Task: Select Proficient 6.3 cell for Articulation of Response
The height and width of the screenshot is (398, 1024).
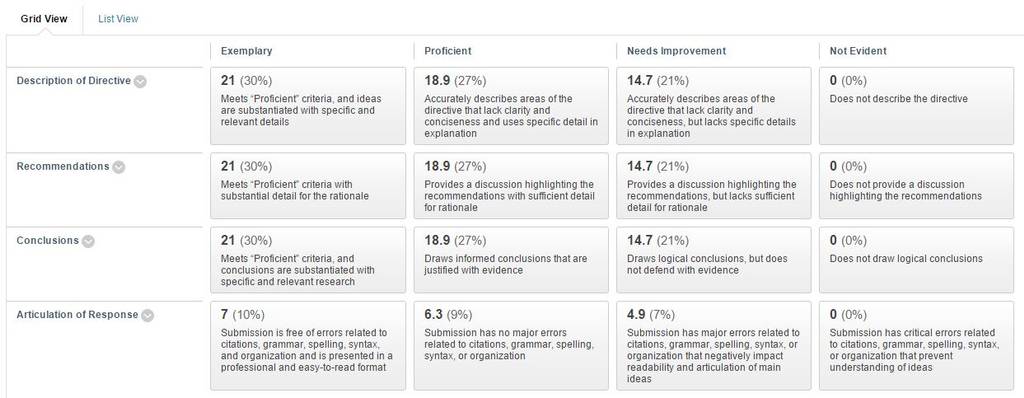Action: [511, 346]
